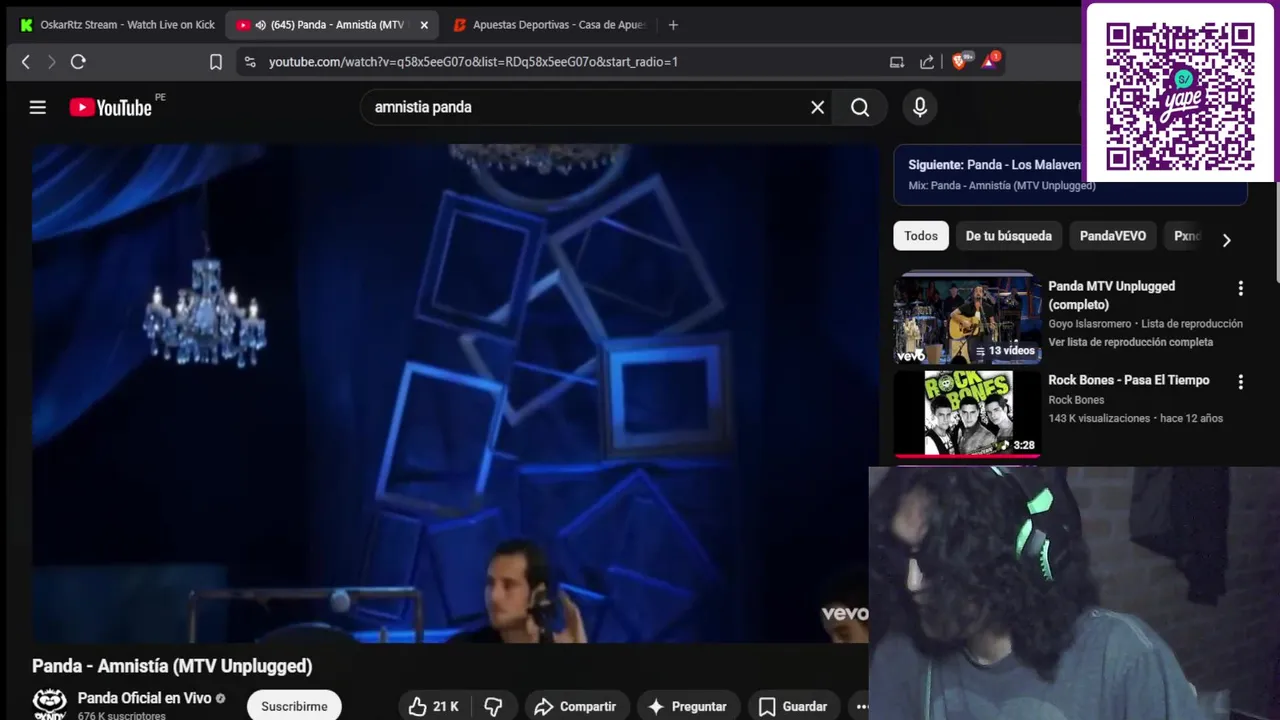1280x720 pixels.
Task: Open Panda MTV Unplugged playlist thumbnail
Action: tap(967, 318)
